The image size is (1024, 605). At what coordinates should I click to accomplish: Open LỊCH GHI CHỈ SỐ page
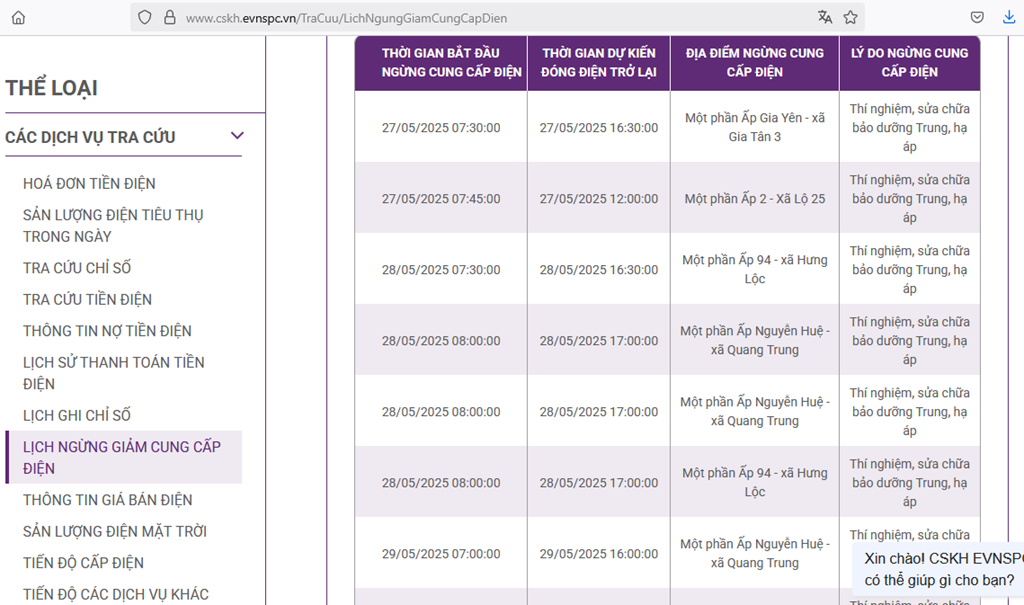77,415
